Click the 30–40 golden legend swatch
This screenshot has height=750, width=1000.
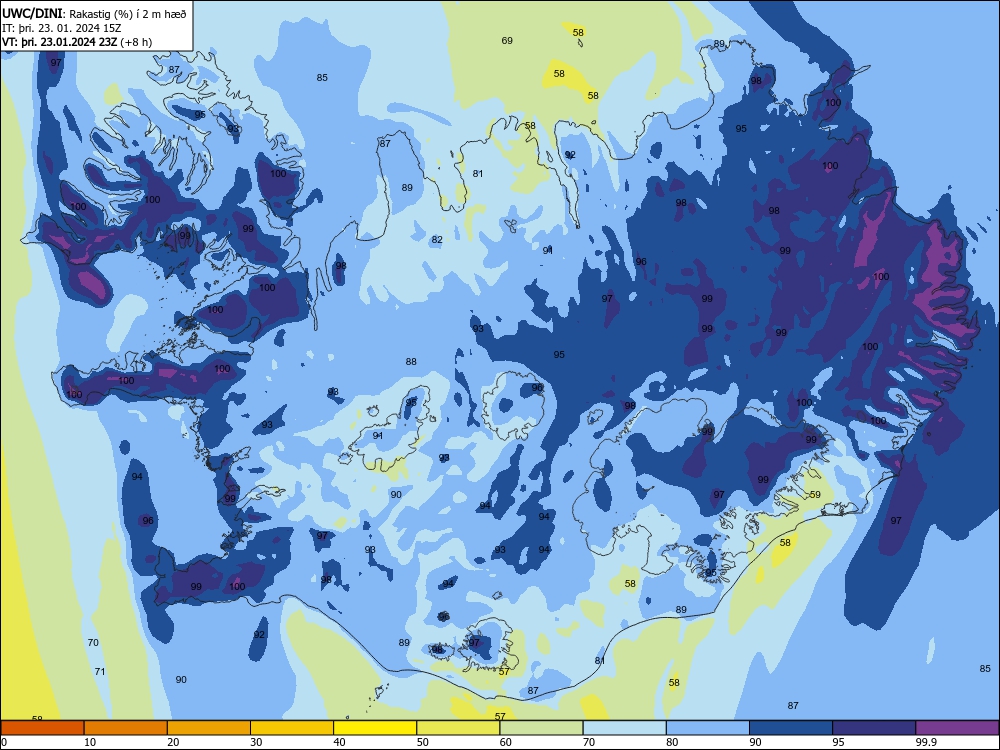(292, 728)
